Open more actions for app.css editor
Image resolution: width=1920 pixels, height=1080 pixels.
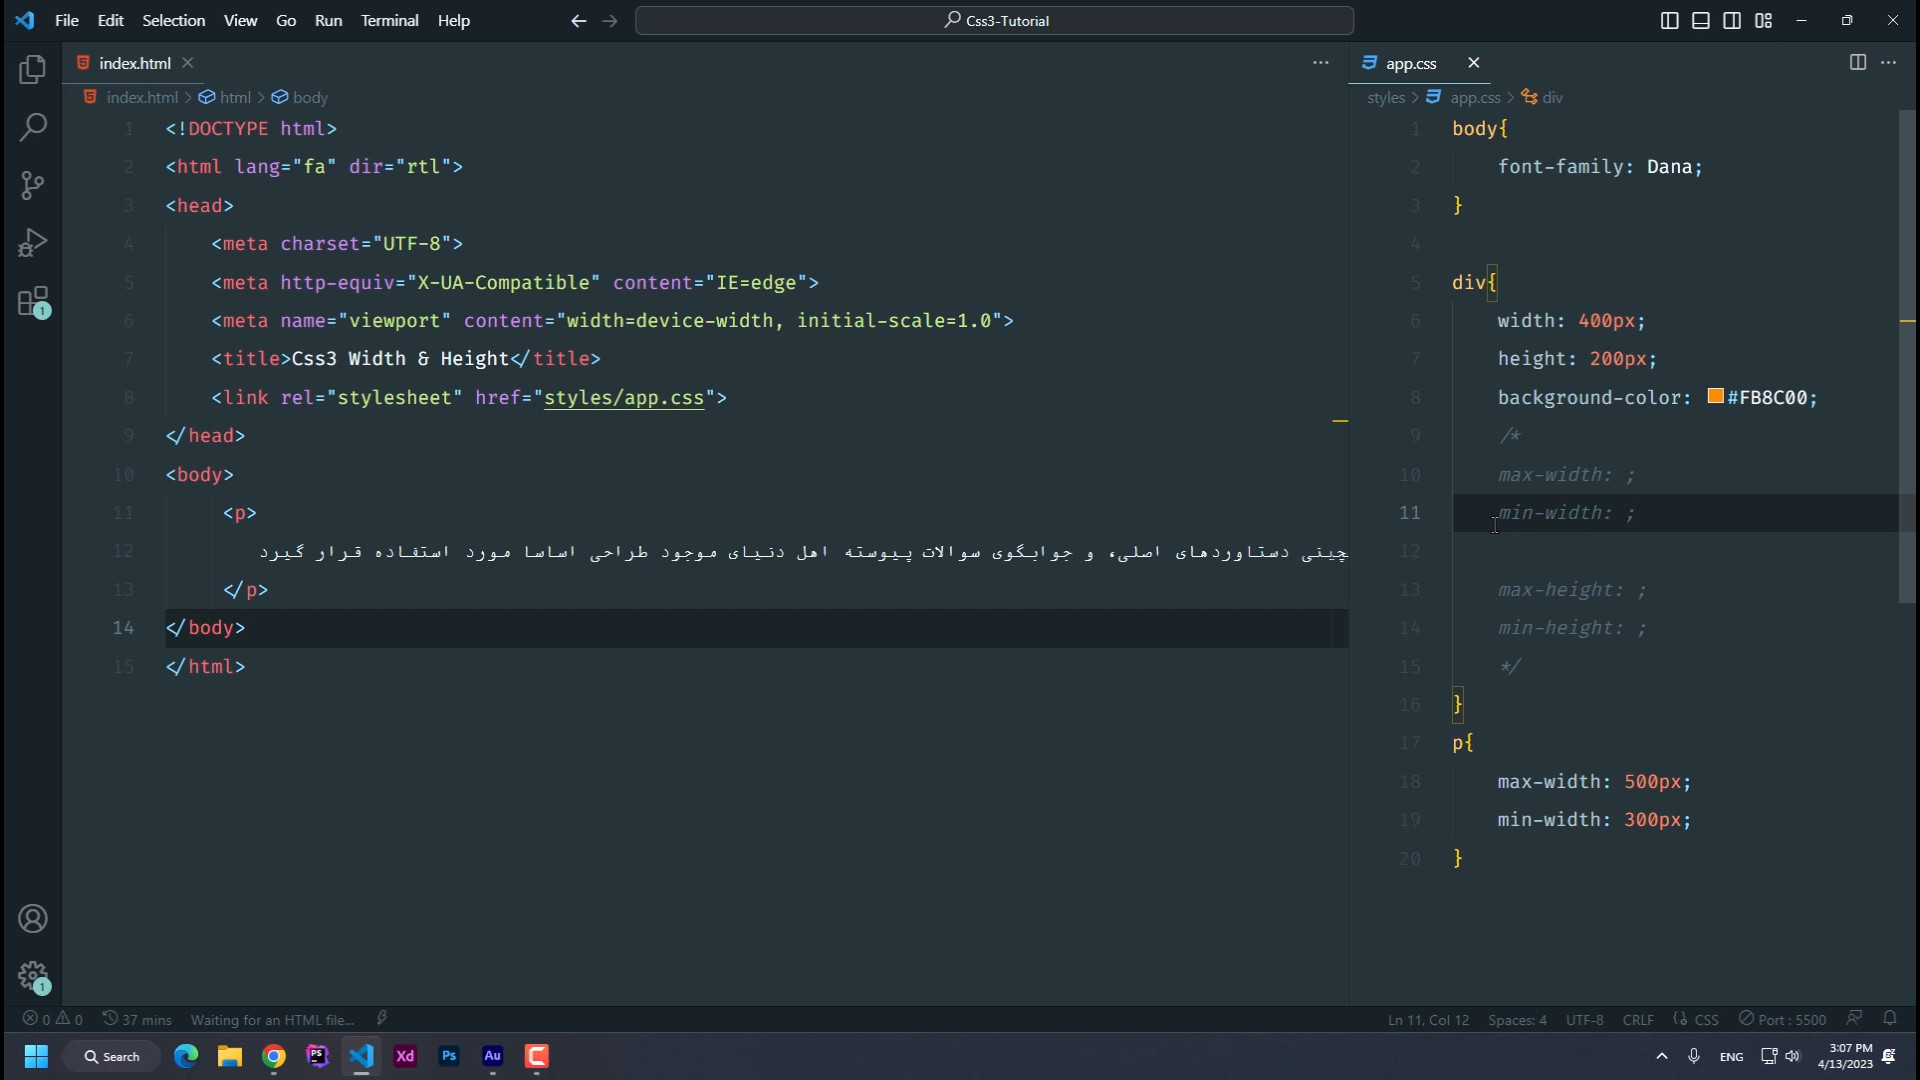click(x=1889, y=62)
